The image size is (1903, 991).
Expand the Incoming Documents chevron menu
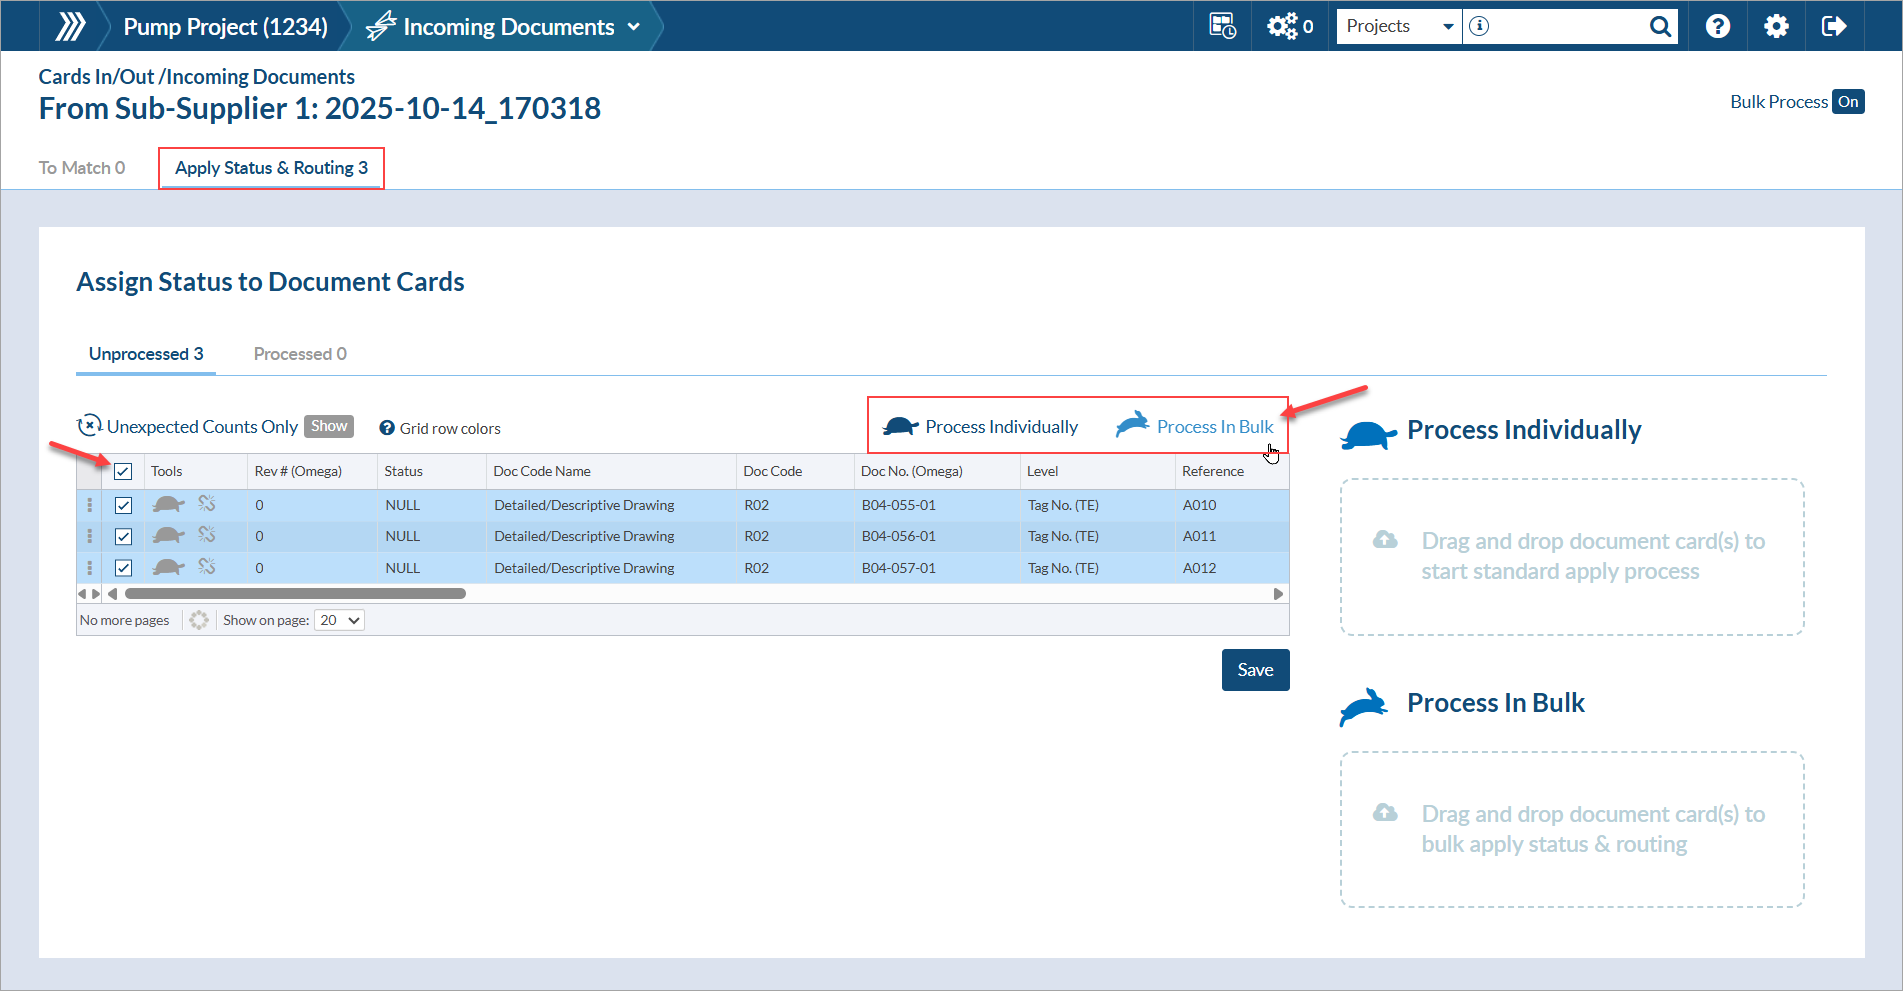click(634, 27)
